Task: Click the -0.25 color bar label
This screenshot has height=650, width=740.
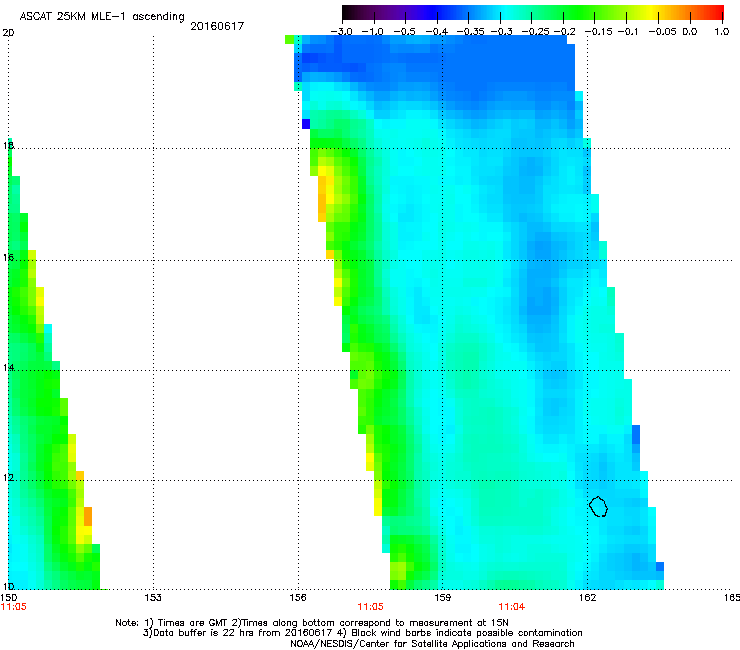Action: pos(535,32)
